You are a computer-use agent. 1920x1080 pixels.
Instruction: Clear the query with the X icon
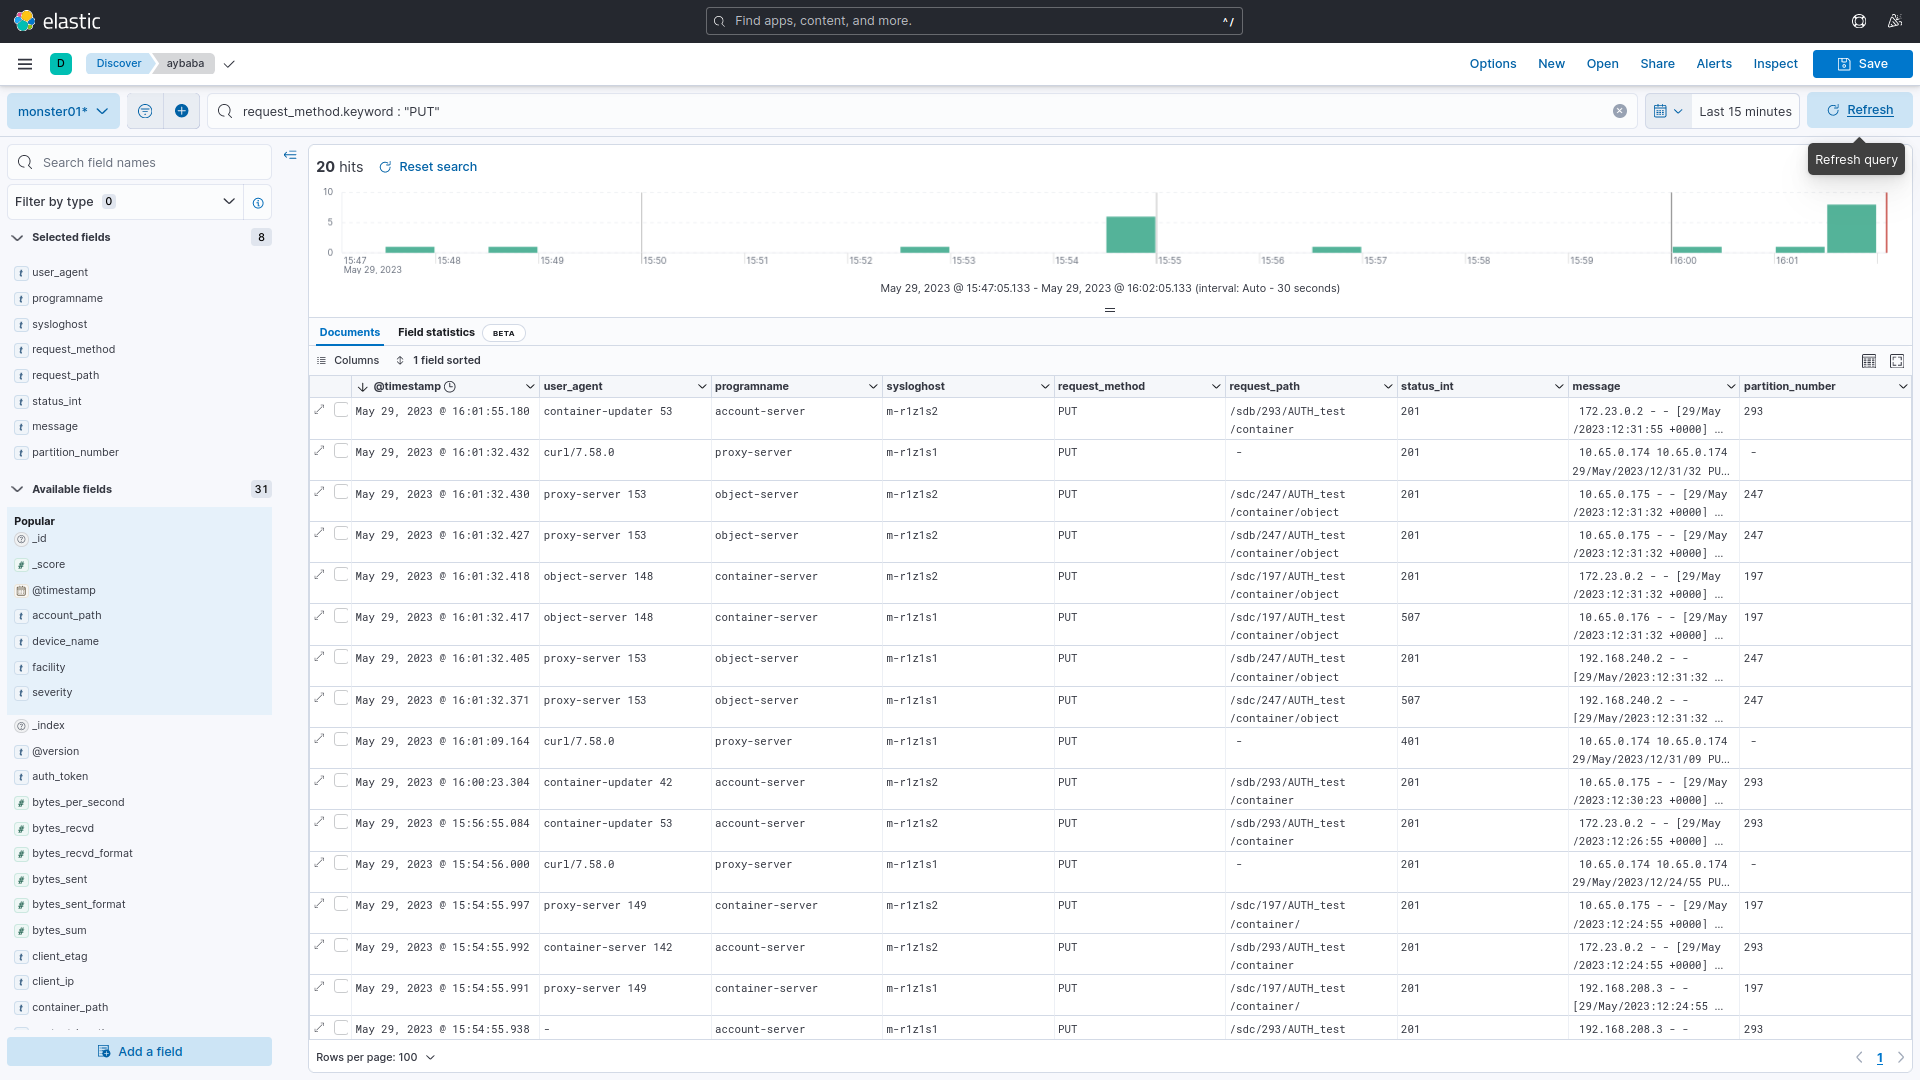tap(1620, 111)
